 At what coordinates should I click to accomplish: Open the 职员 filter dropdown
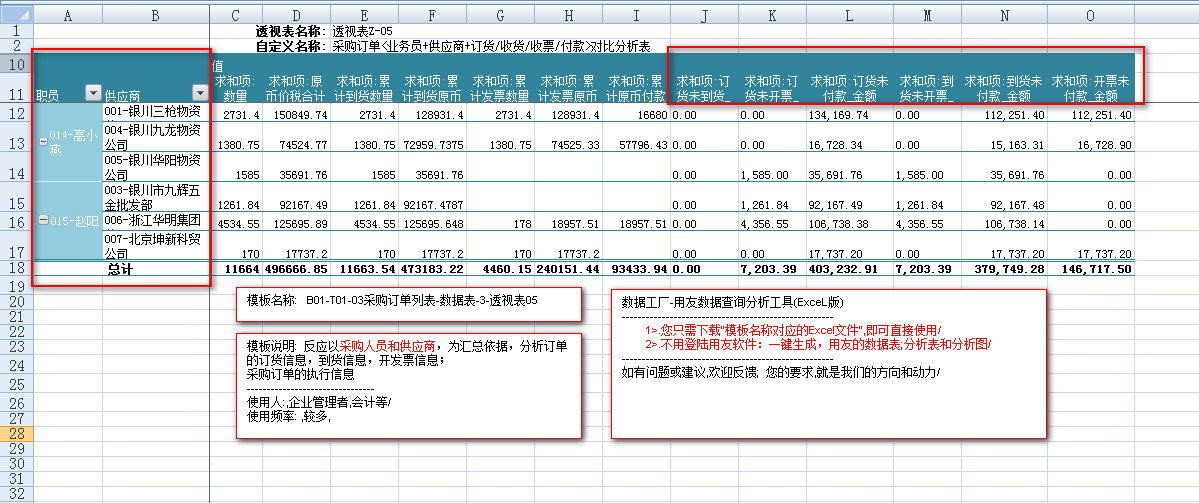tap(93, 93)
